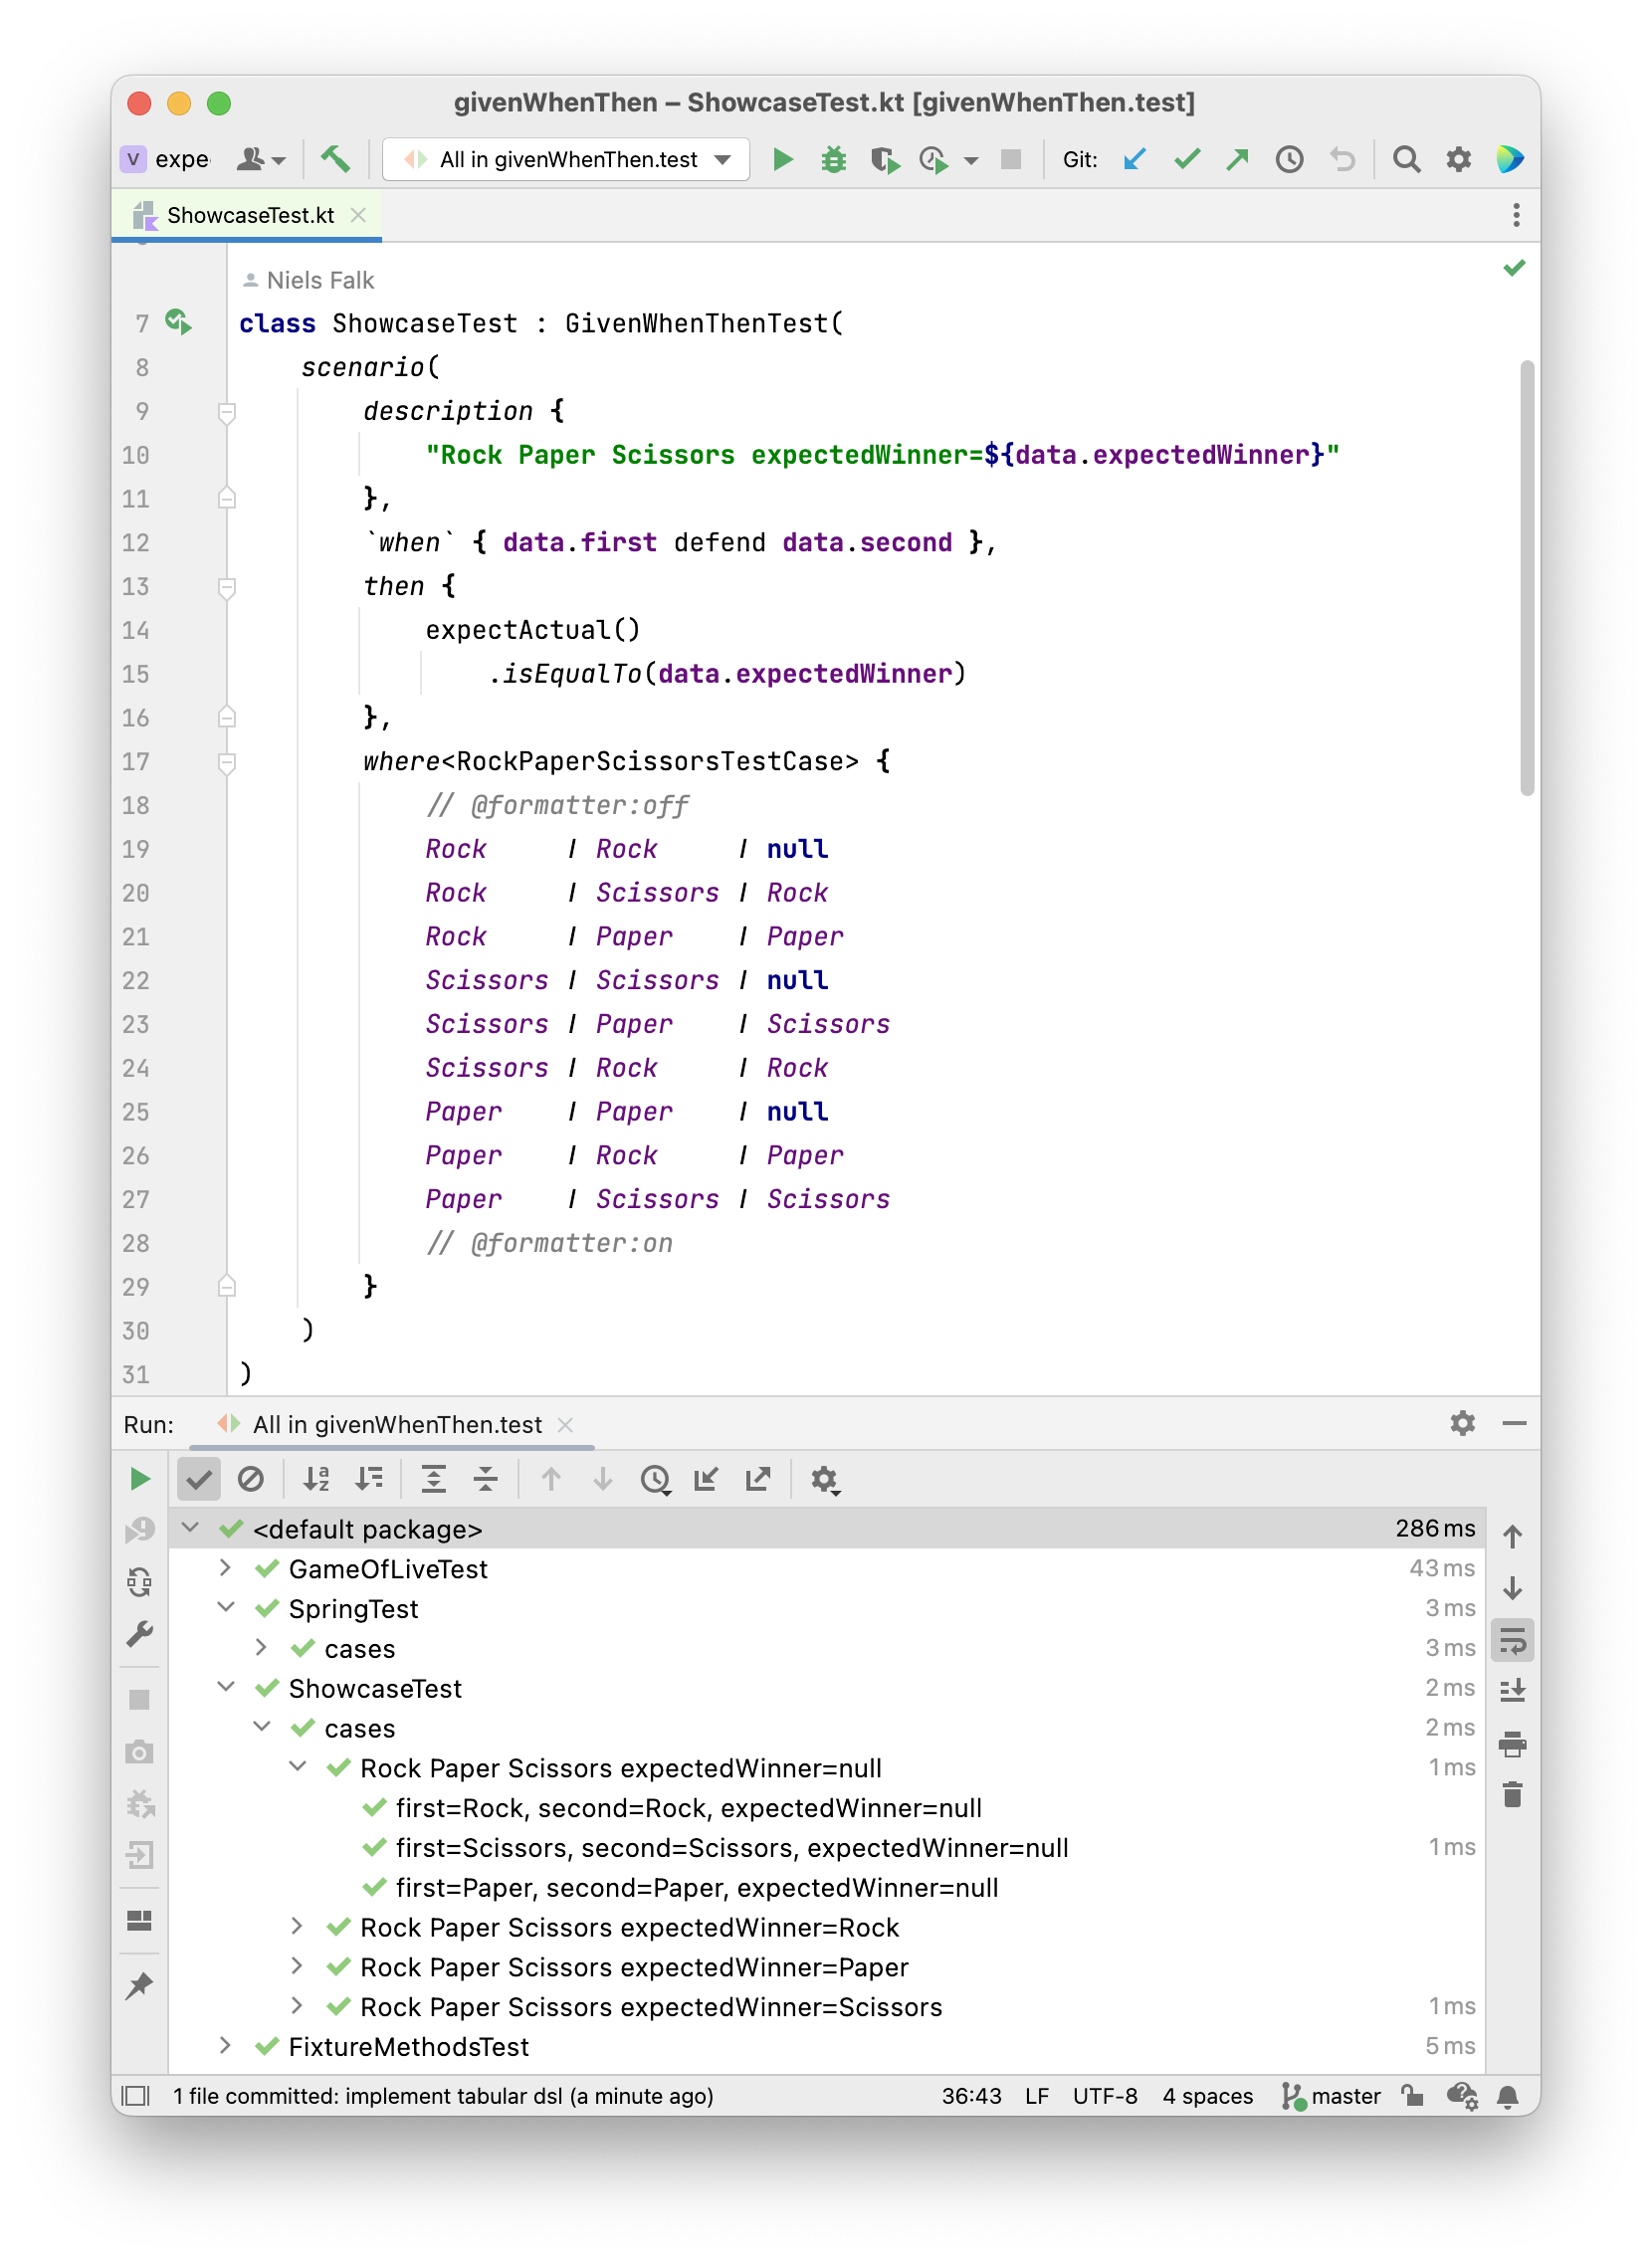Viewport: 1652px width, 2263px height.
Task: Show Git history clock icon
Action: pyautogui.click(x=1290, y=159)
